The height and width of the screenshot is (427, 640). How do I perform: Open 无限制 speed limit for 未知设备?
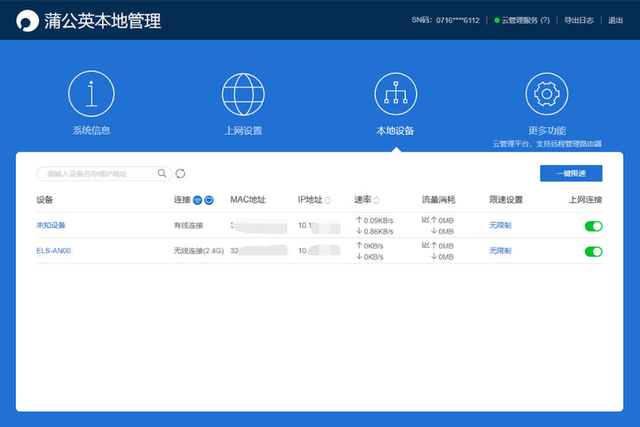pos(500,226)
